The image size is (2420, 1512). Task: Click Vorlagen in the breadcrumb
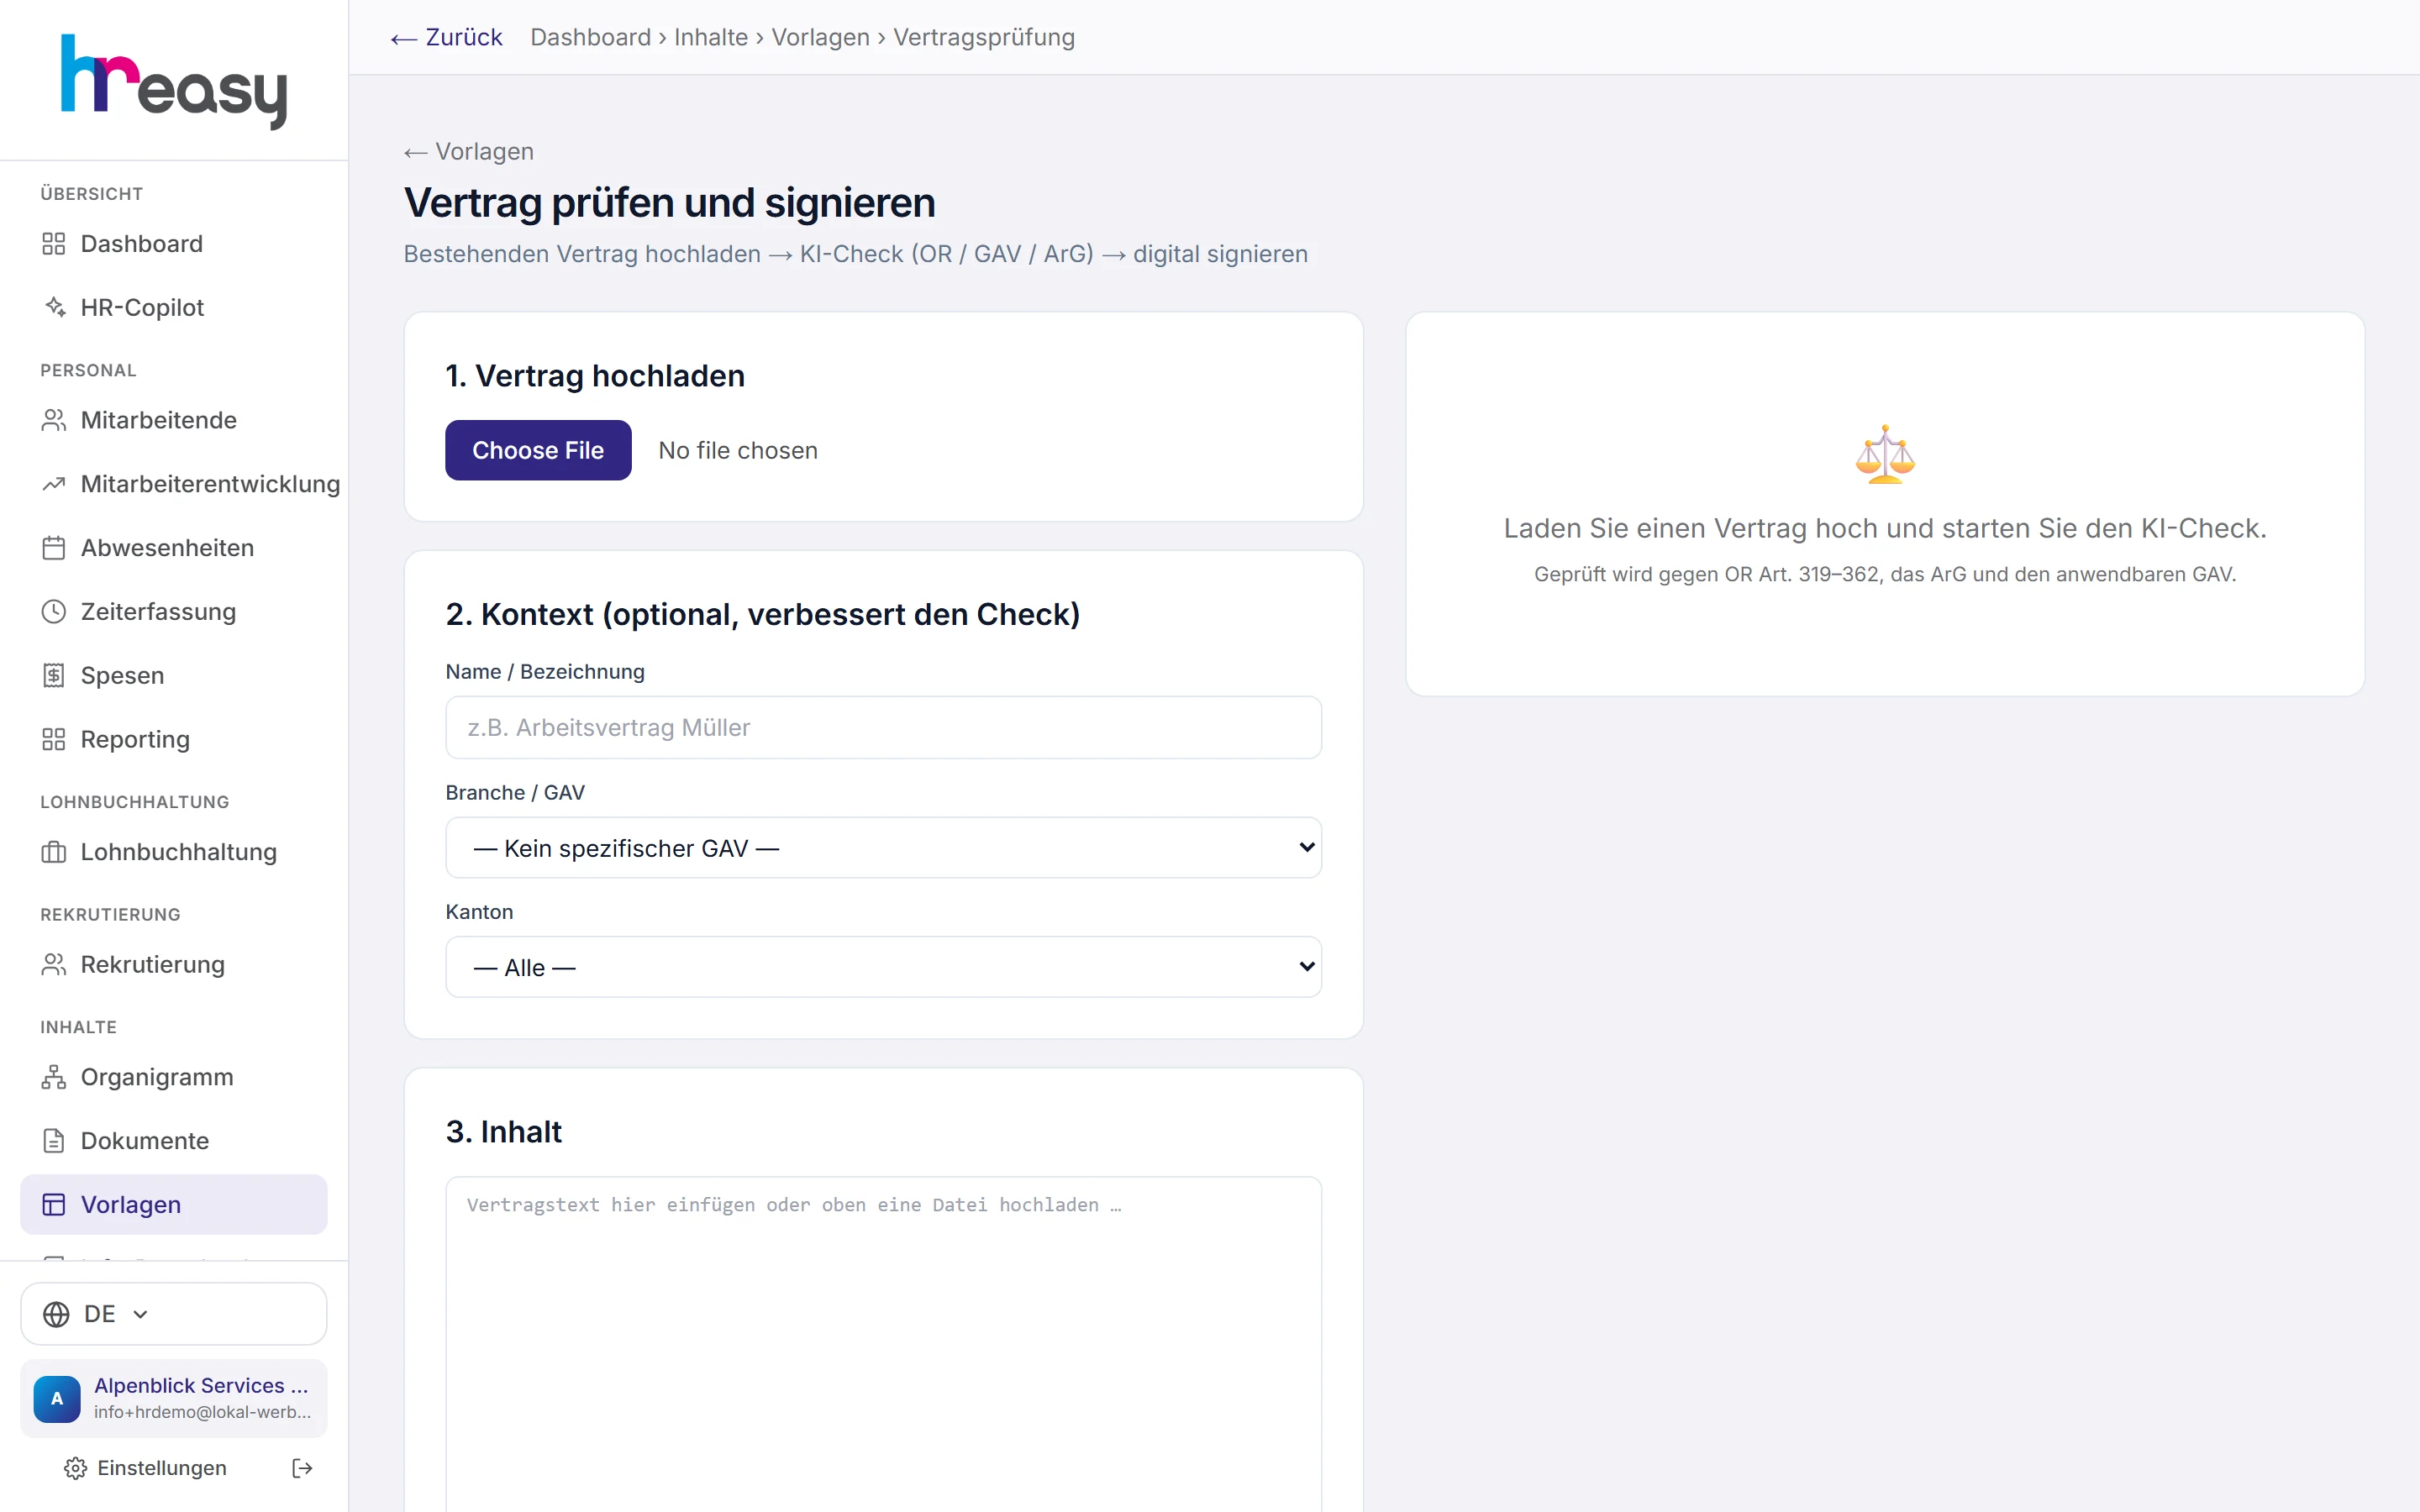point(820,37)
